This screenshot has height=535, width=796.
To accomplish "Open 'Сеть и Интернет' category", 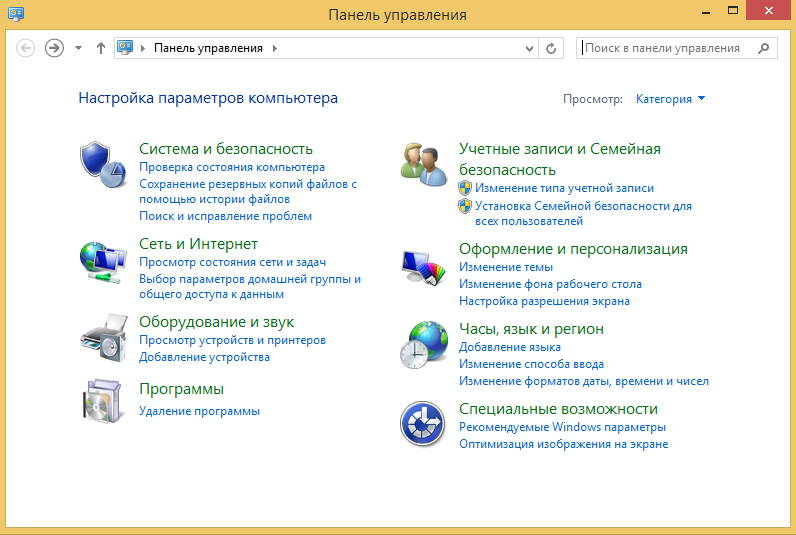I will (198, 244).
